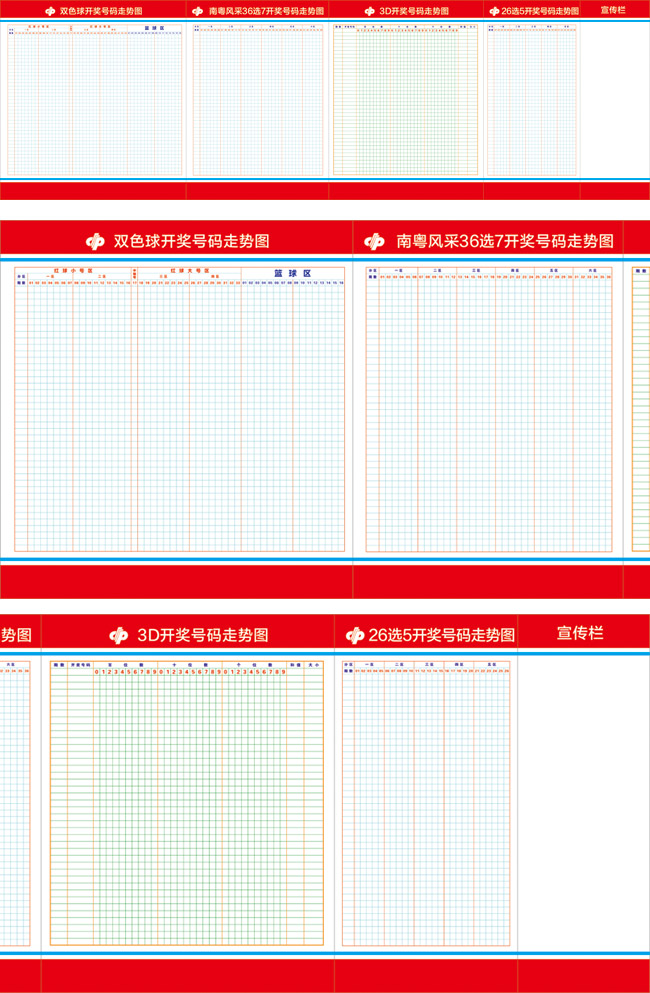Click the large logo before middle 双色球开奖号码走势图

coord(96,241)
